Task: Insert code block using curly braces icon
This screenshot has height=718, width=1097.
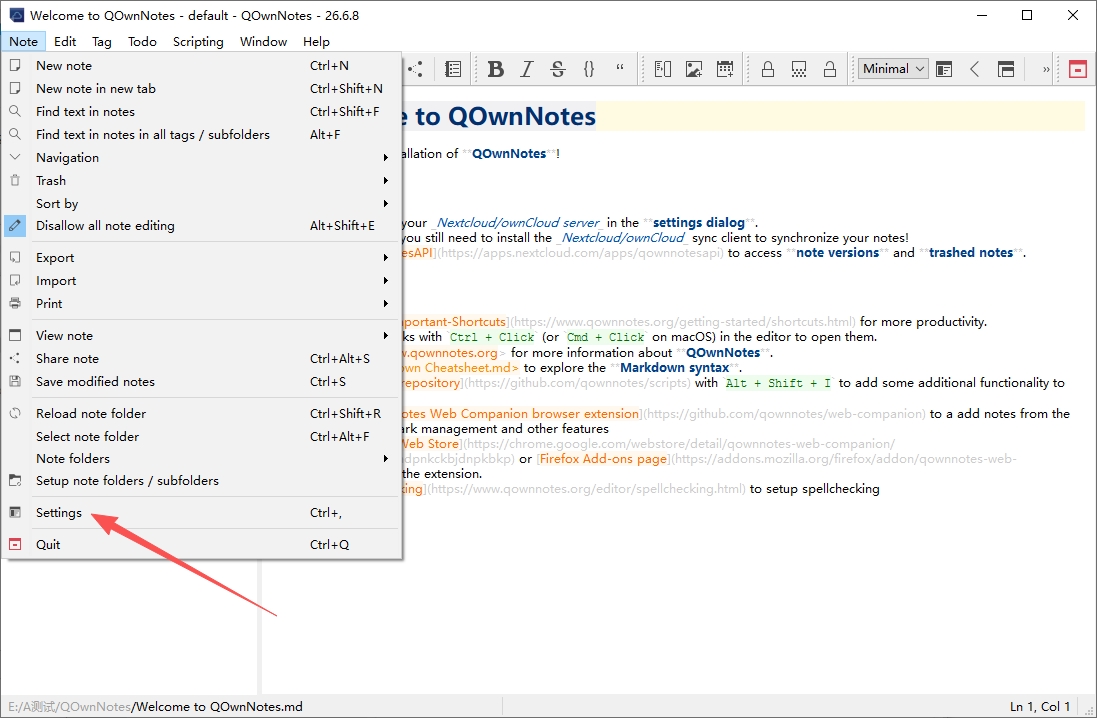Action: point(588,69)
